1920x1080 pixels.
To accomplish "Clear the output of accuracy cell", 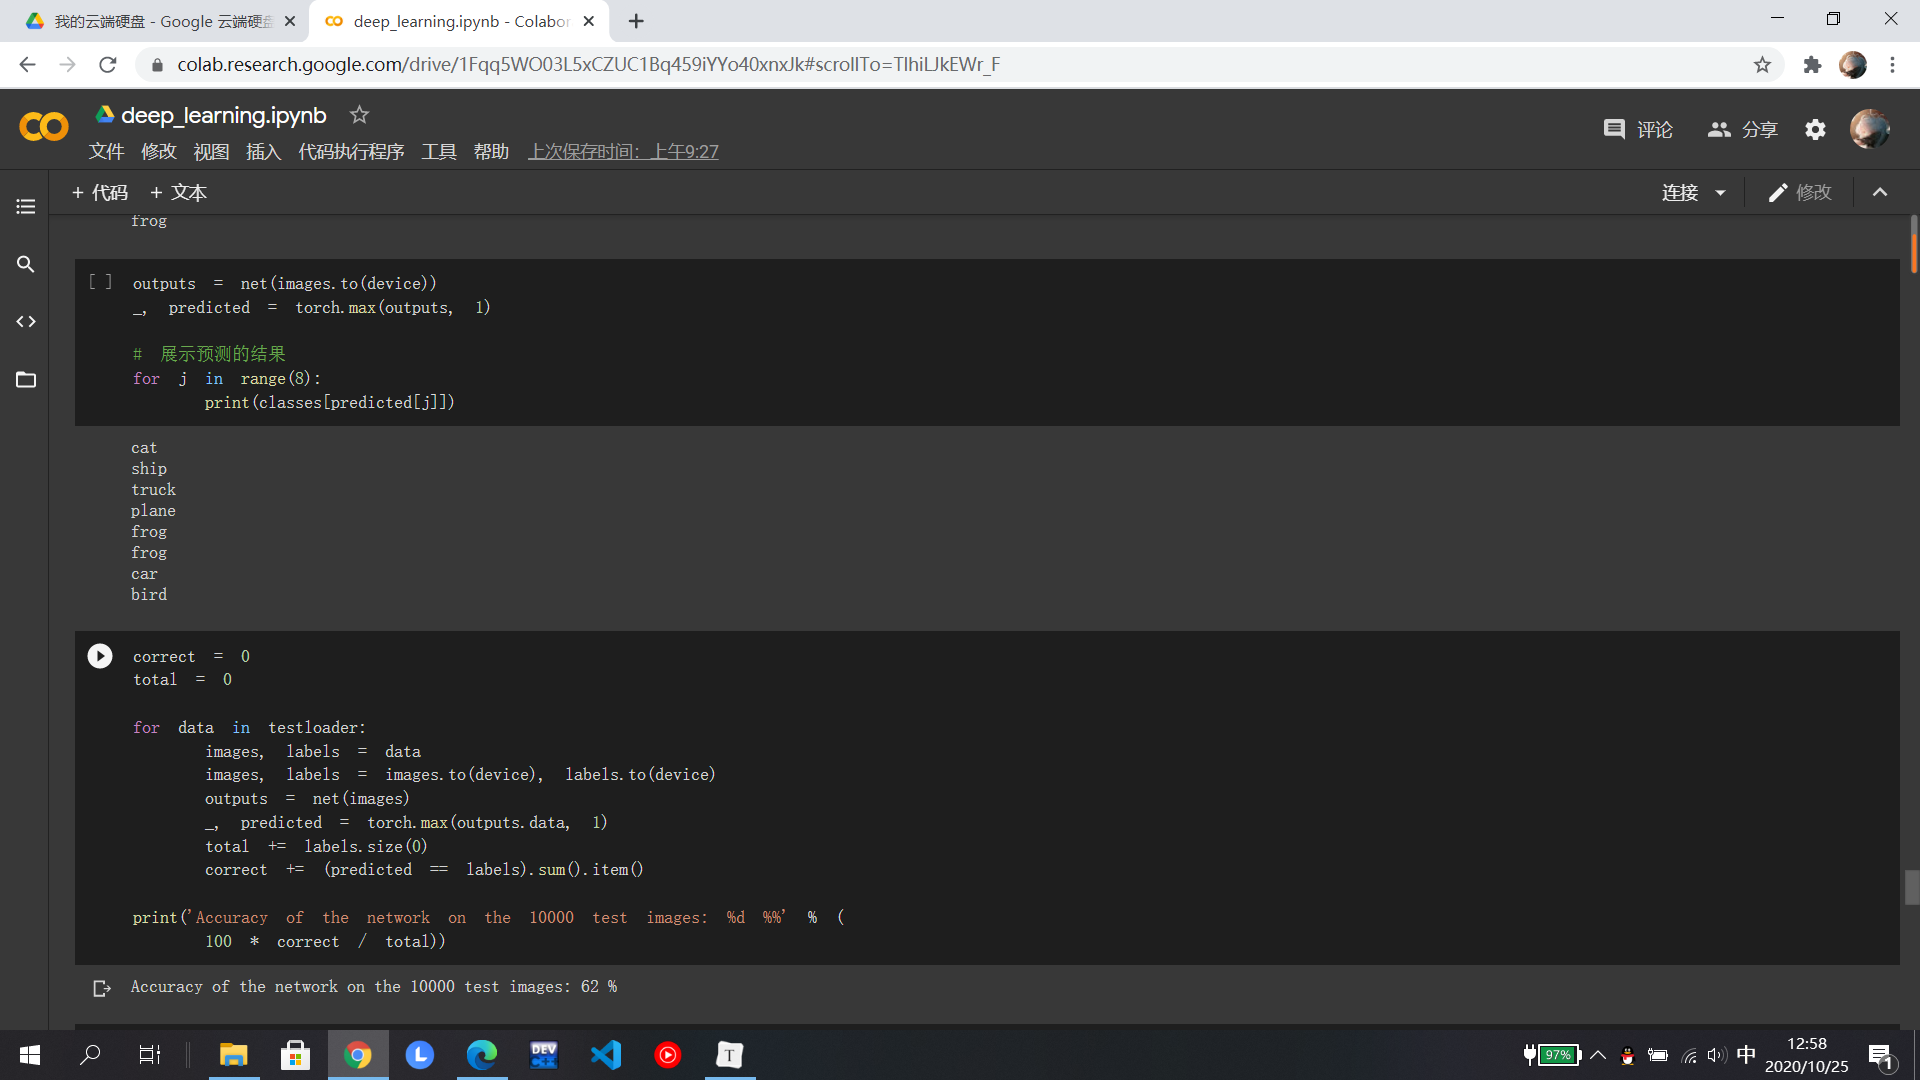I will pos(101,988).
